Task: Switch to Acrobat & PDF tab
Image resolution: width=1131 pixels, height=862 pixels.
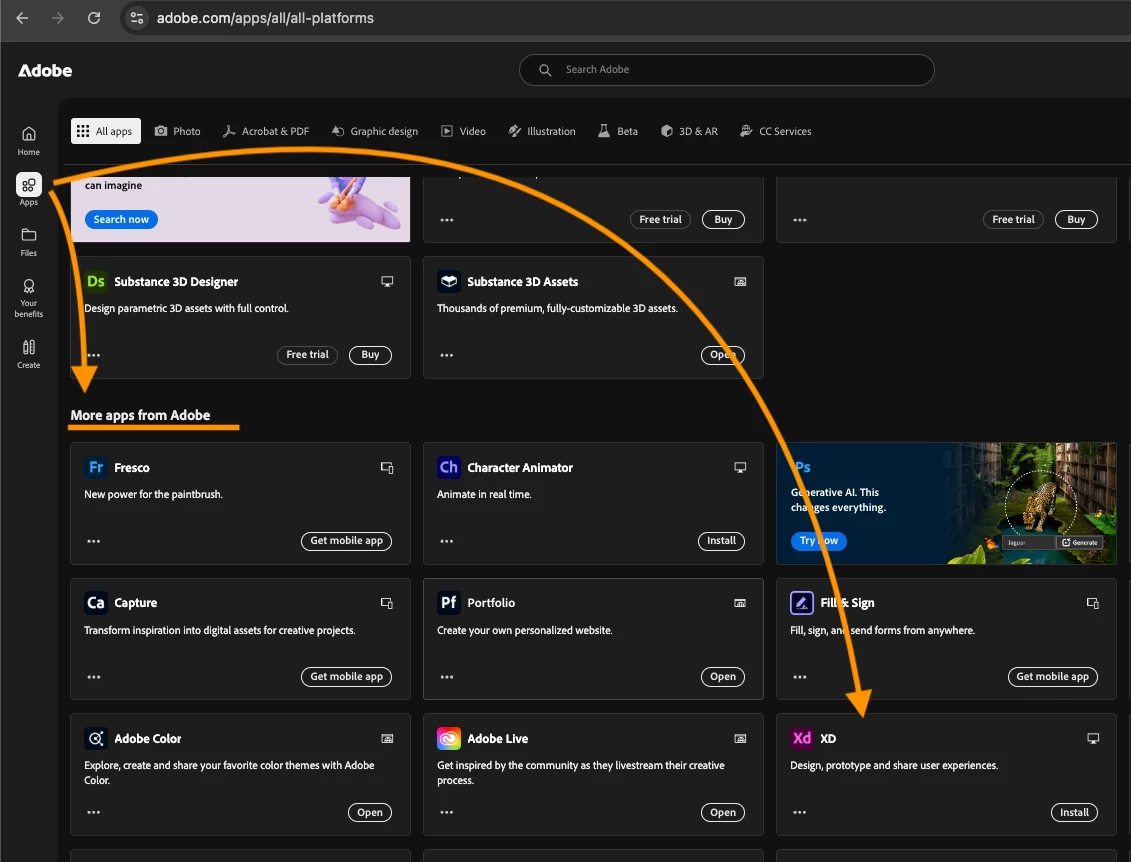Action: point(266,131)
